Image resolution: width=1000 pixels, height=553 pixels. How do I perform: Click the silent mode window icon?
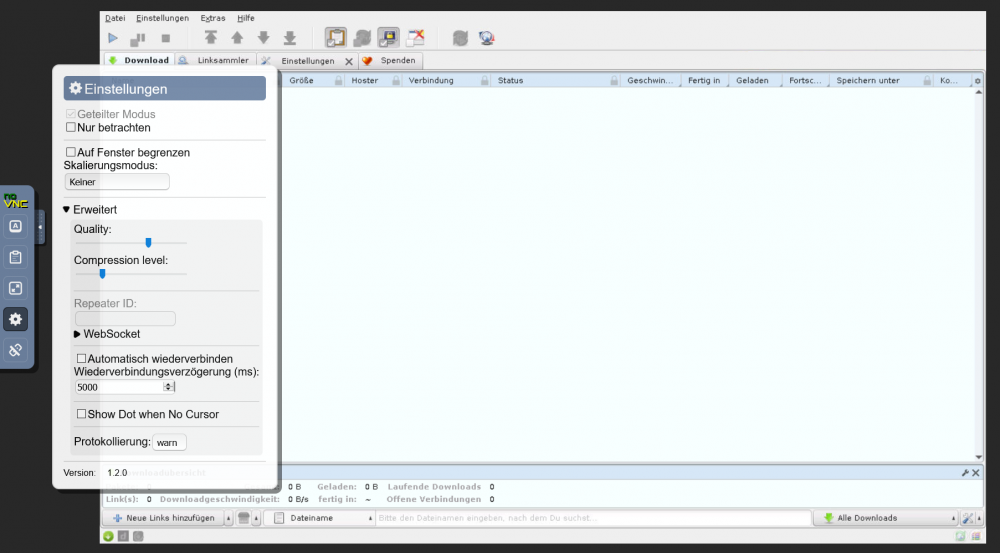tap(416, 38)
